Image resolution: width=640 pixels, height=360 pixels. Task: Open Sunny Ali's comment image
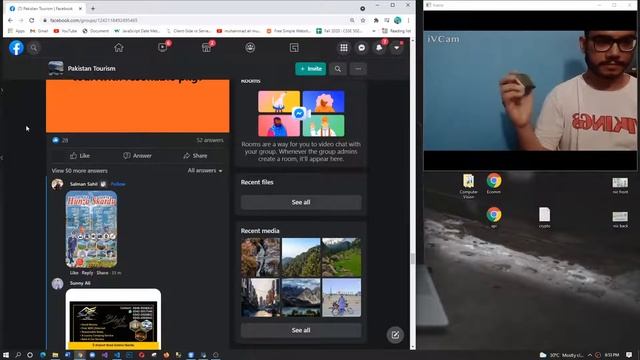click(x=113, y=319)
